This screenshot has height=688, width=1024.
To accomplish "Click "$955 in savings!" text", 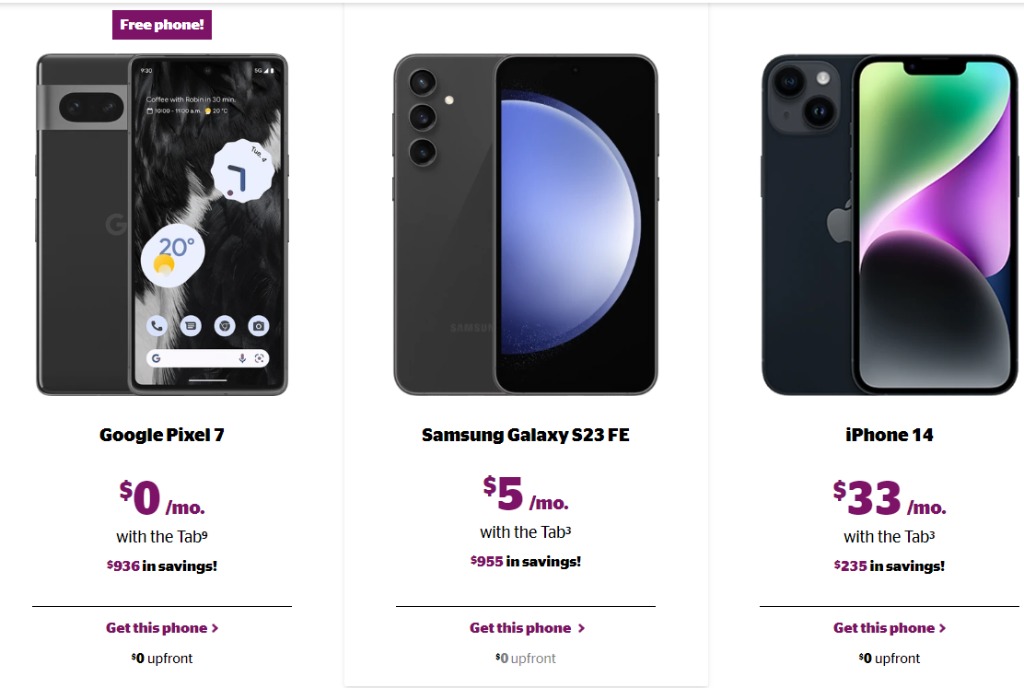I will (526, 561).
